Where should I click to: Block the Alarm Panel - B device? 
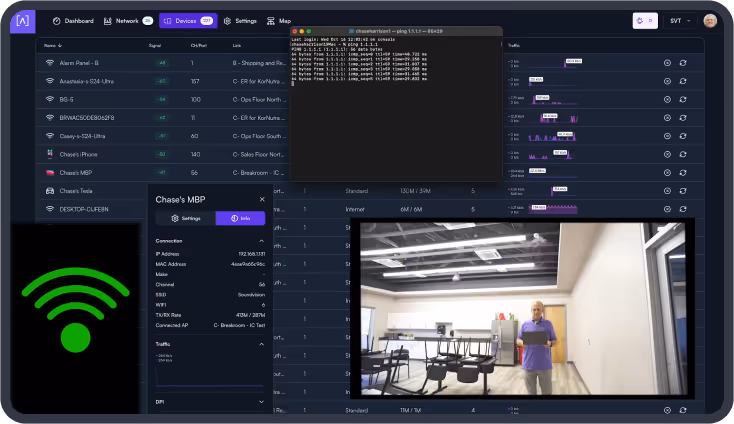click(x=668, y=63)
